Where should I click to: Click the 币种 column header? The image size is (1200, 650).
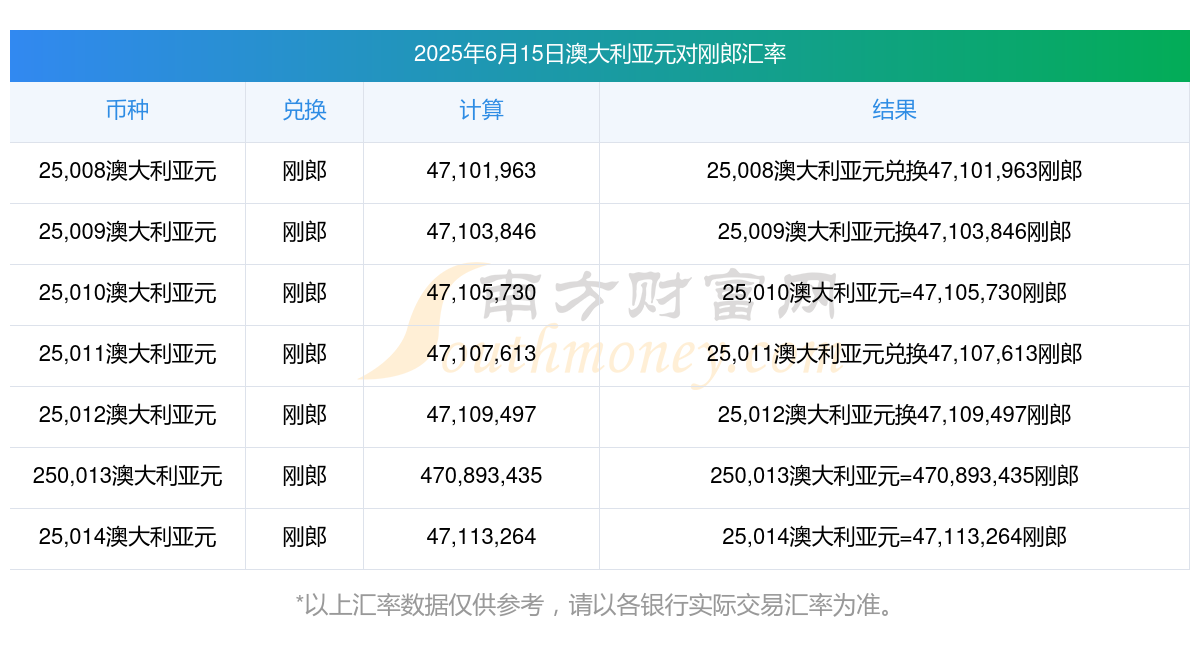[127, 110]
